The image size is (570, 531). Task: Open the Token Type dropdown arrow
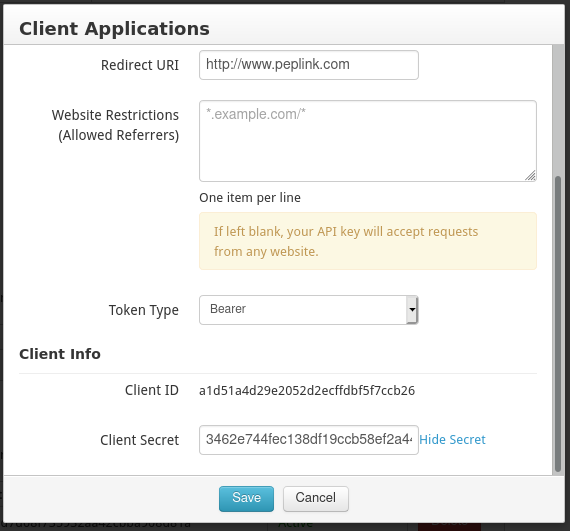click(412, 310)
